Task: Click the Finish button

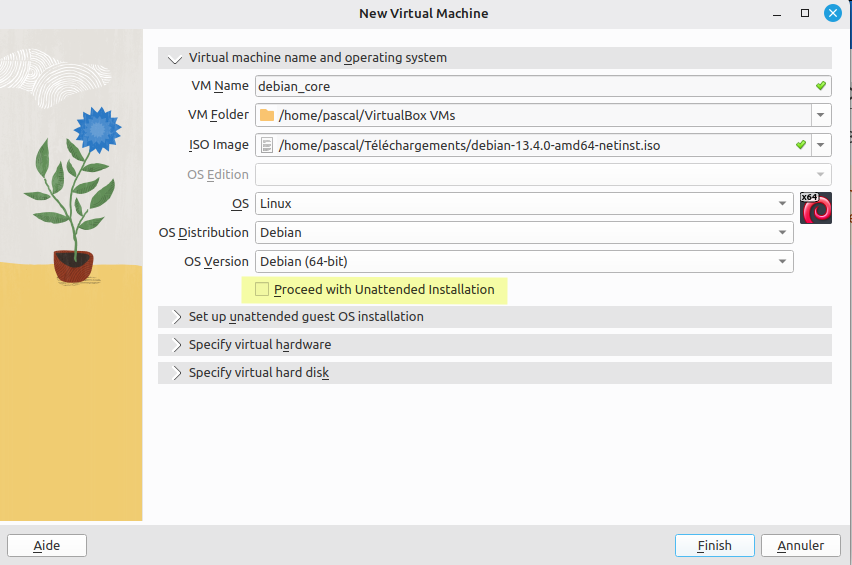Action: click(x=714, y=545)
